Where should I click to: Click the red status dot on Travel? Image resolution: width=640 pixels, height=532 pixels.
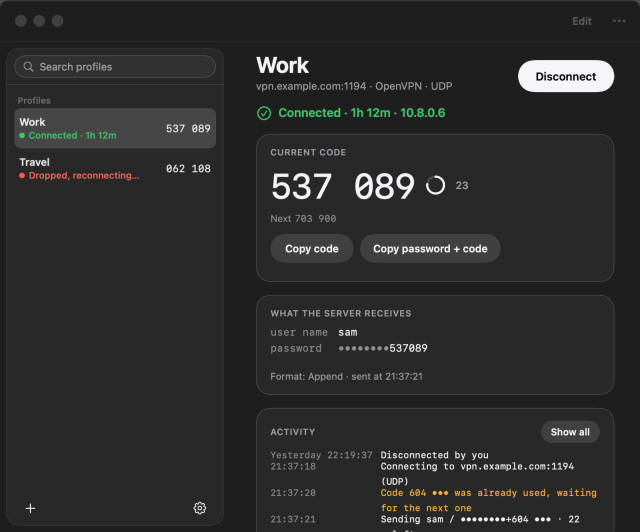point(22,176)
